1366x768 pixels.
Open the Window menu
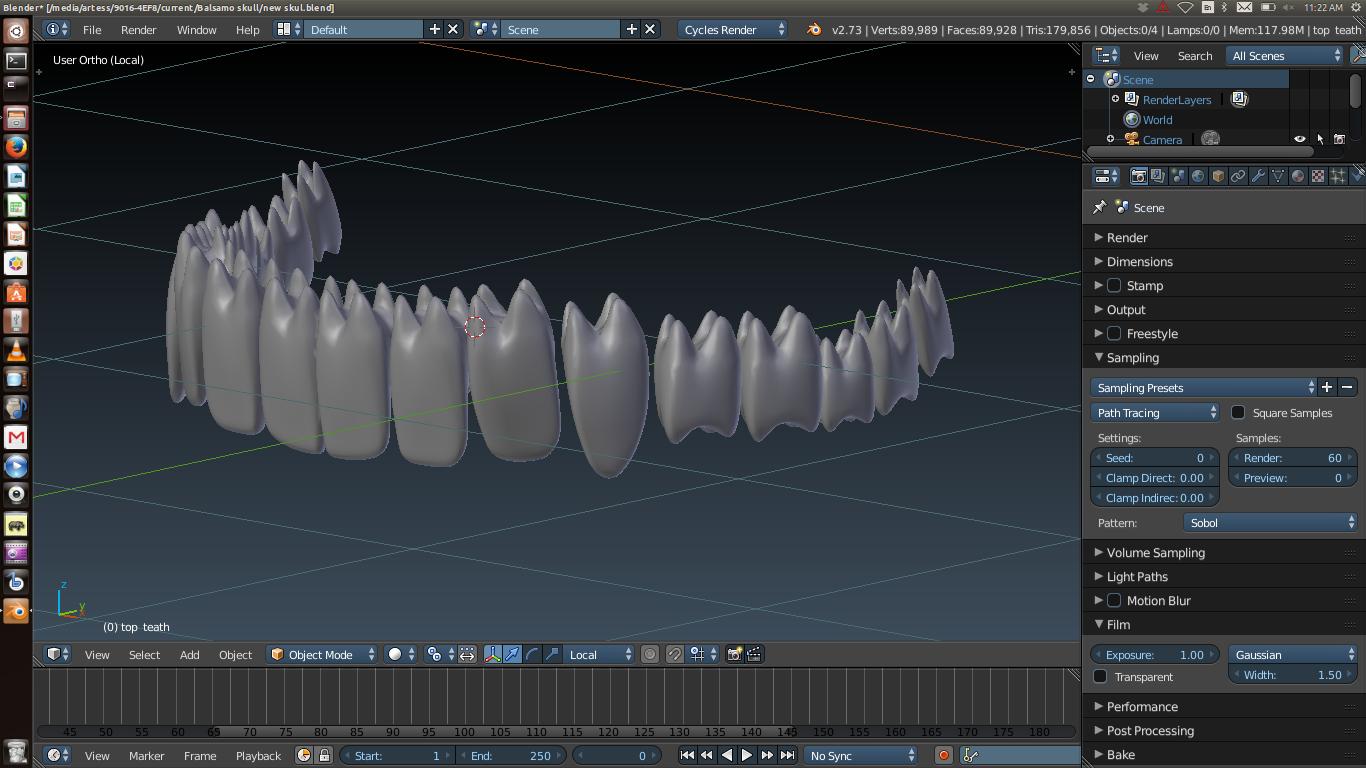pos(196,29)
